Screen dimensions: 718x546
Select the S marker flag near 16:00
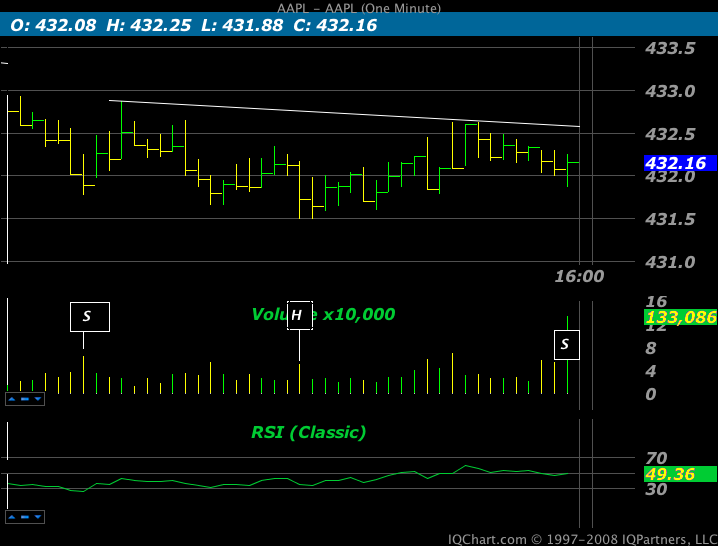coord(567,345)
